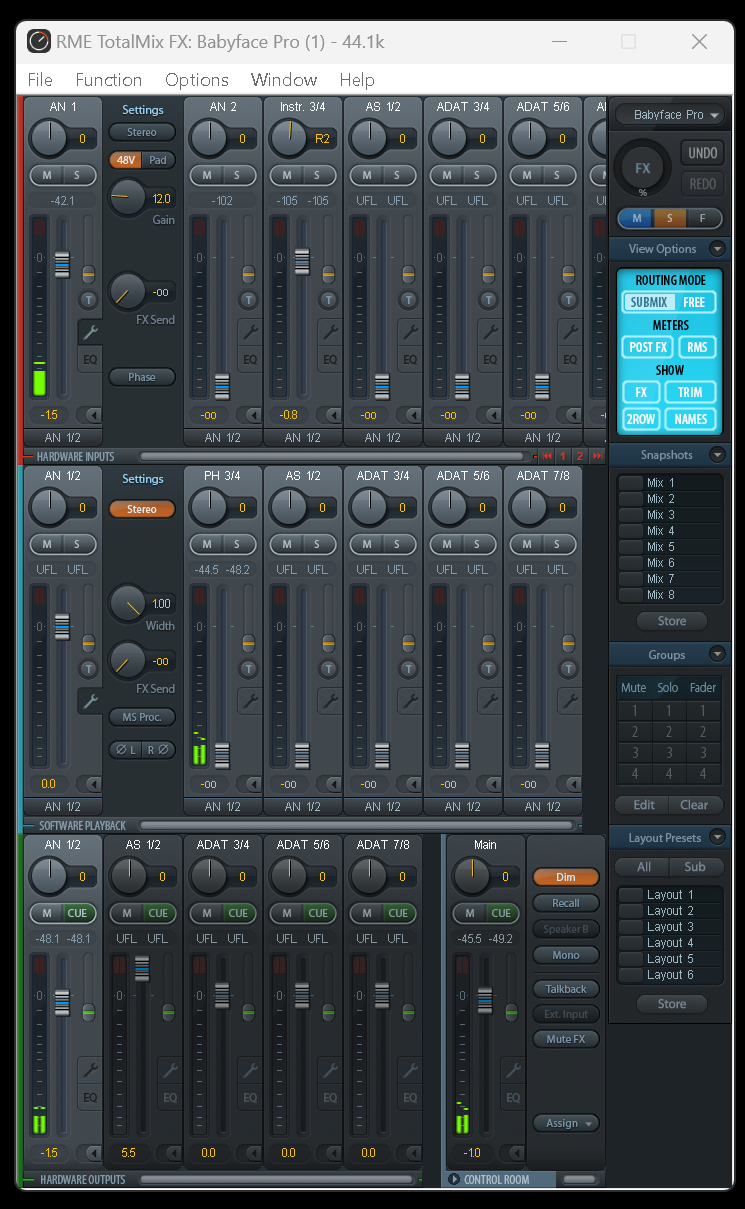Open the Options menu
Image resolution: width=745 pixels, height=1209 pixels.
point(197,80)
